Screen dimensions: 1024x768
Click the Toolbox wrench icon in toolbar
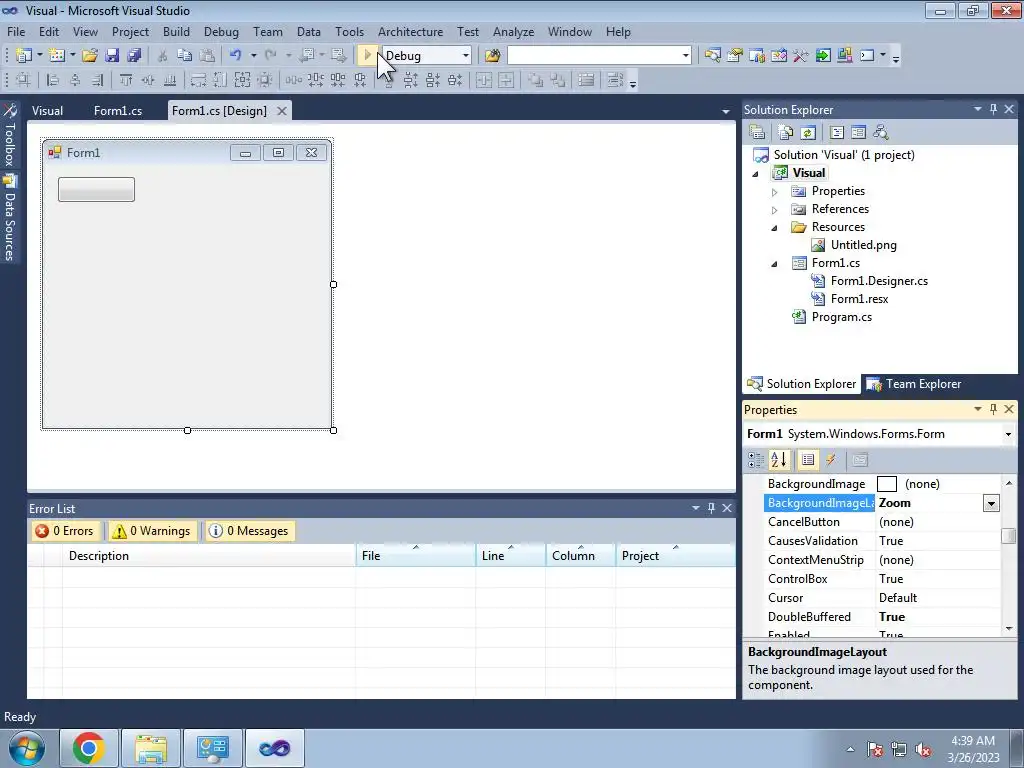point(801,56)
